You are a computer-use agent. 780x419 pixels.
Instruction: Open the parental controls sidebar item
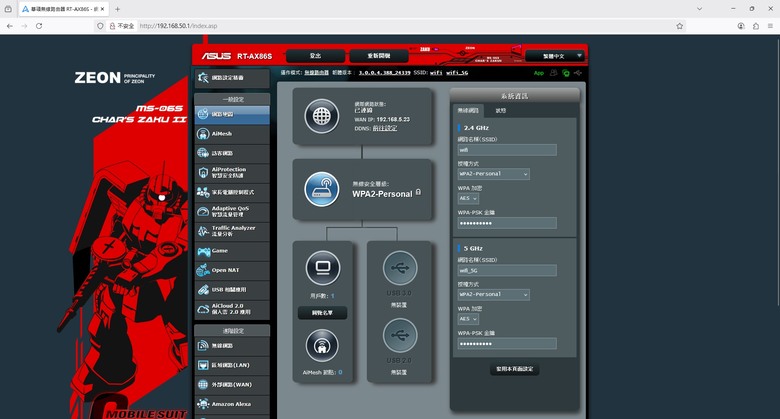(x=232, y=192)
